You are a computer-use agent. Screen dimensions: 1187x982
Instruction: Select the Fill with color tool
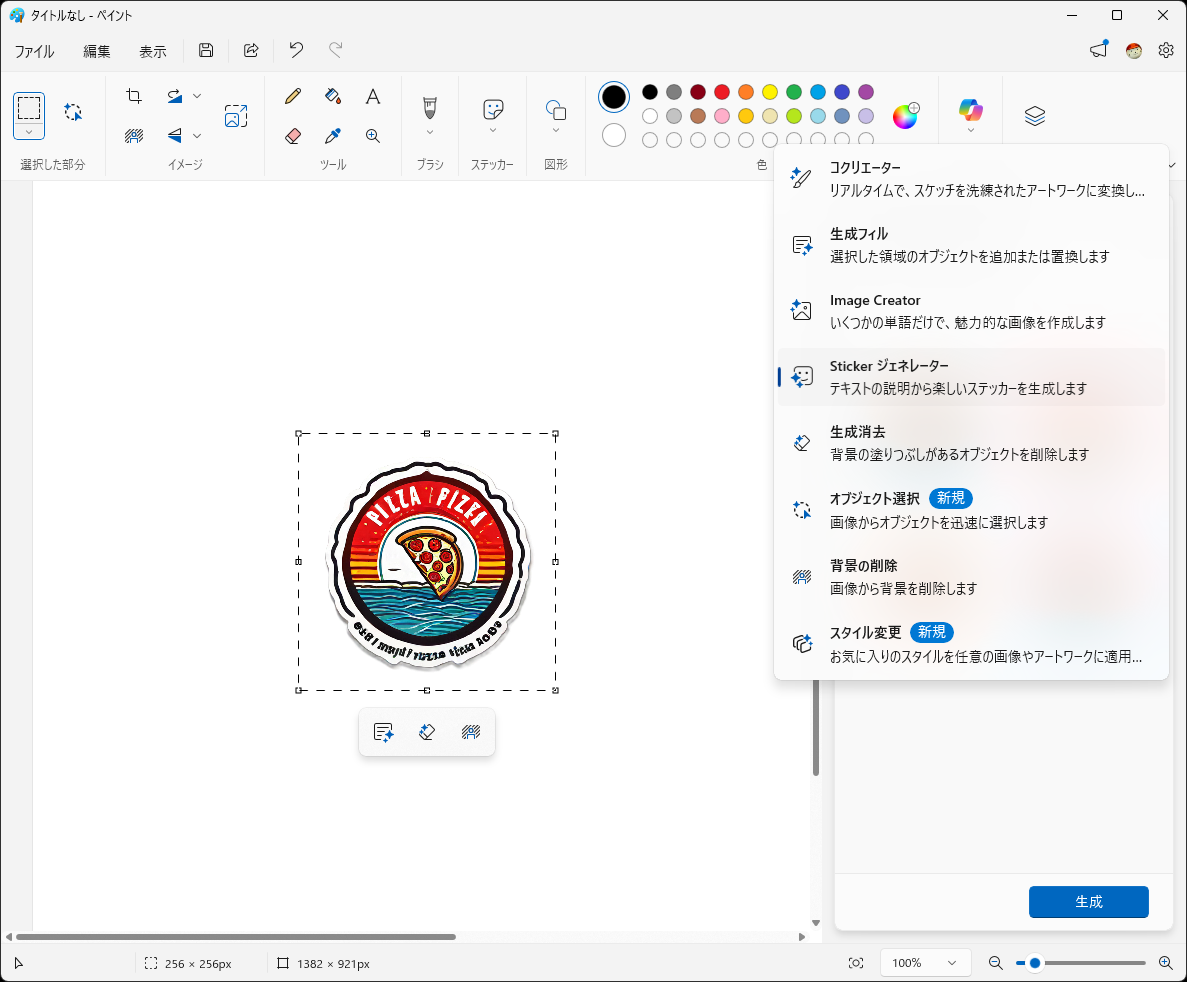333,96
